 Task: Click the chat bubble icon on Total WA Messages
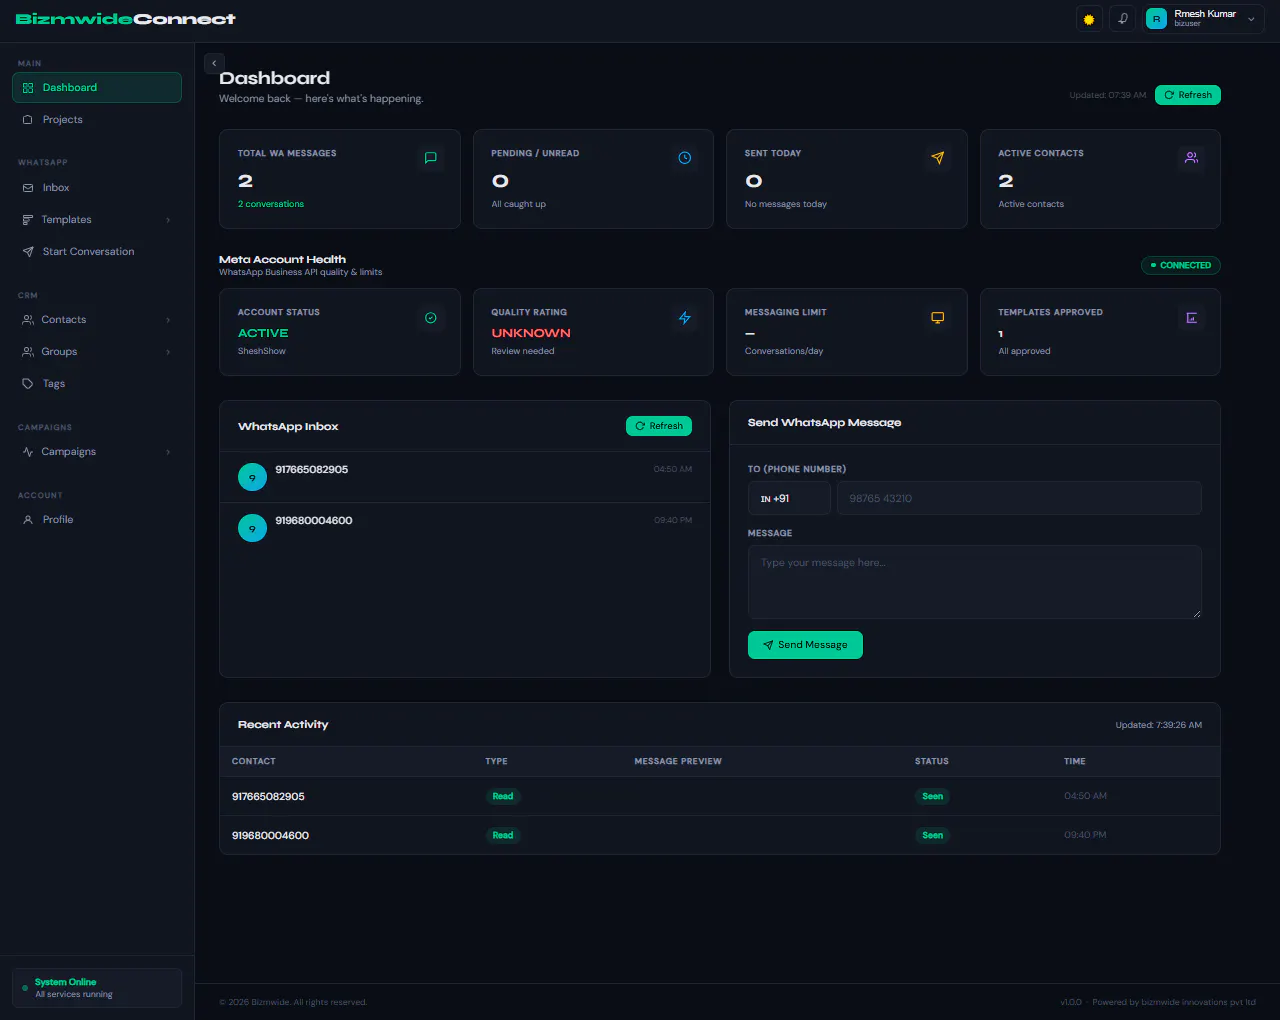coord(431,158)
